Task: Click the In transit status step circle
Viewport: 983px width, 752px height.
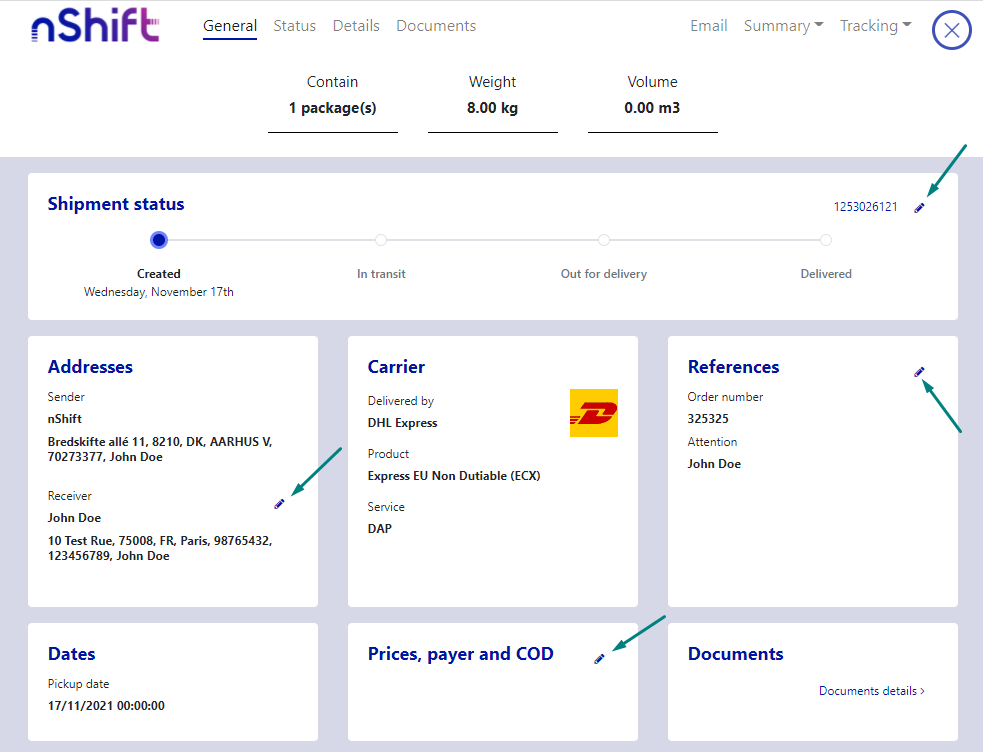Action: click(381, 240)
